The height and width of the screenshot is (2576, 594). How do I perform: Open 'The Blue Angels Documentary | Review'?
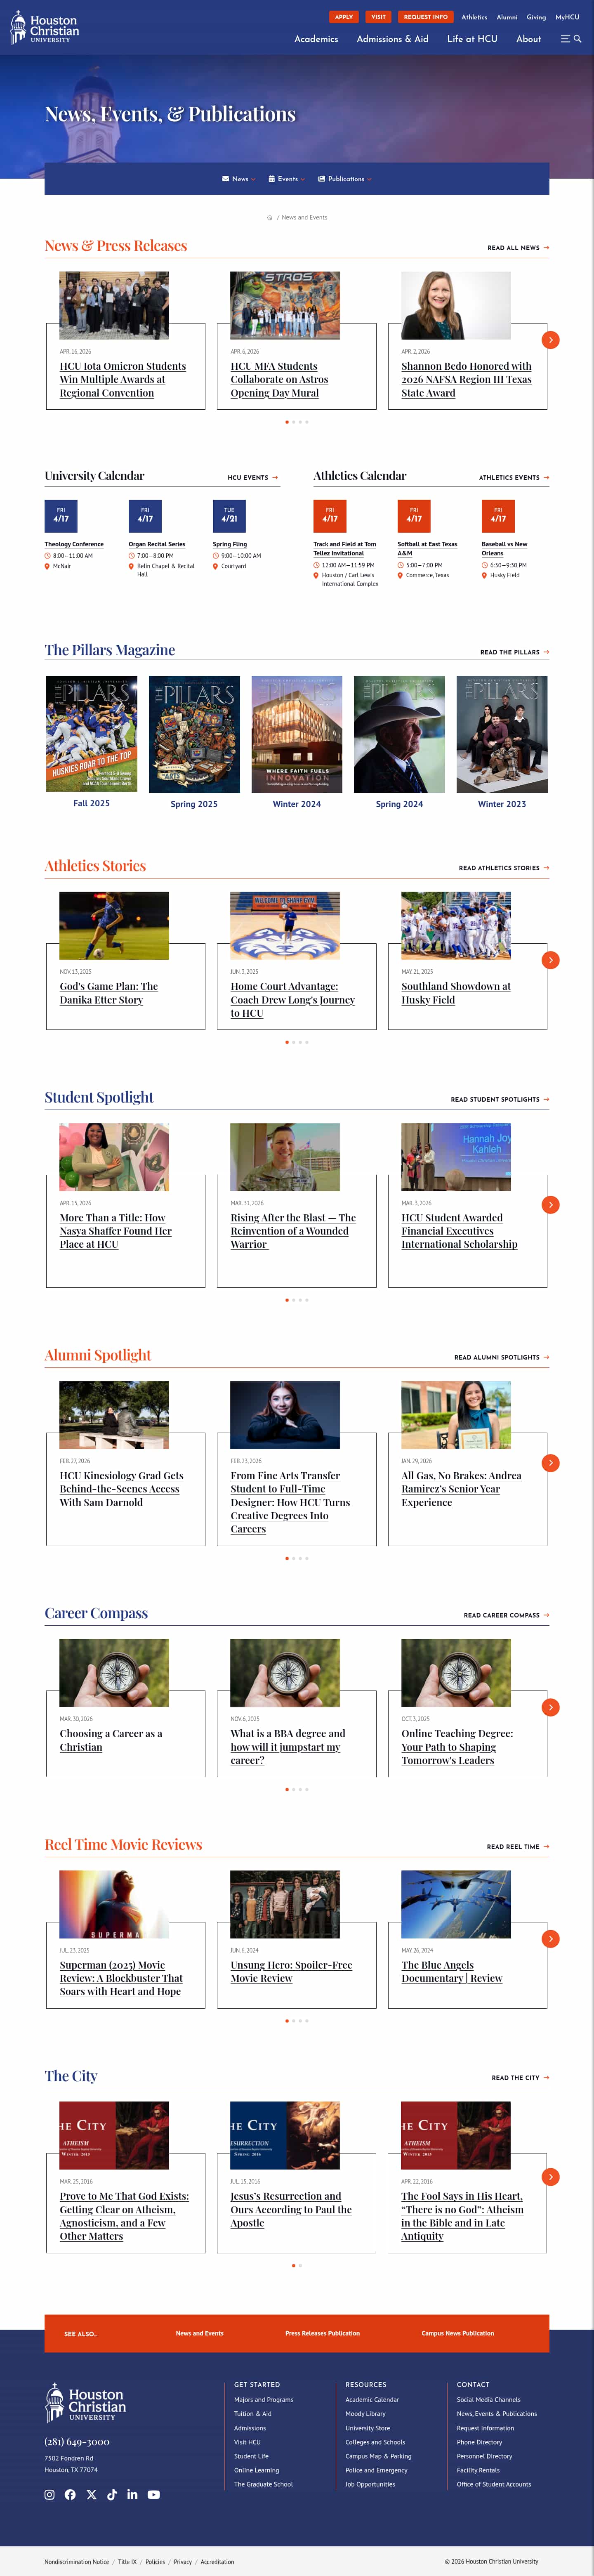pos(452,1971)
